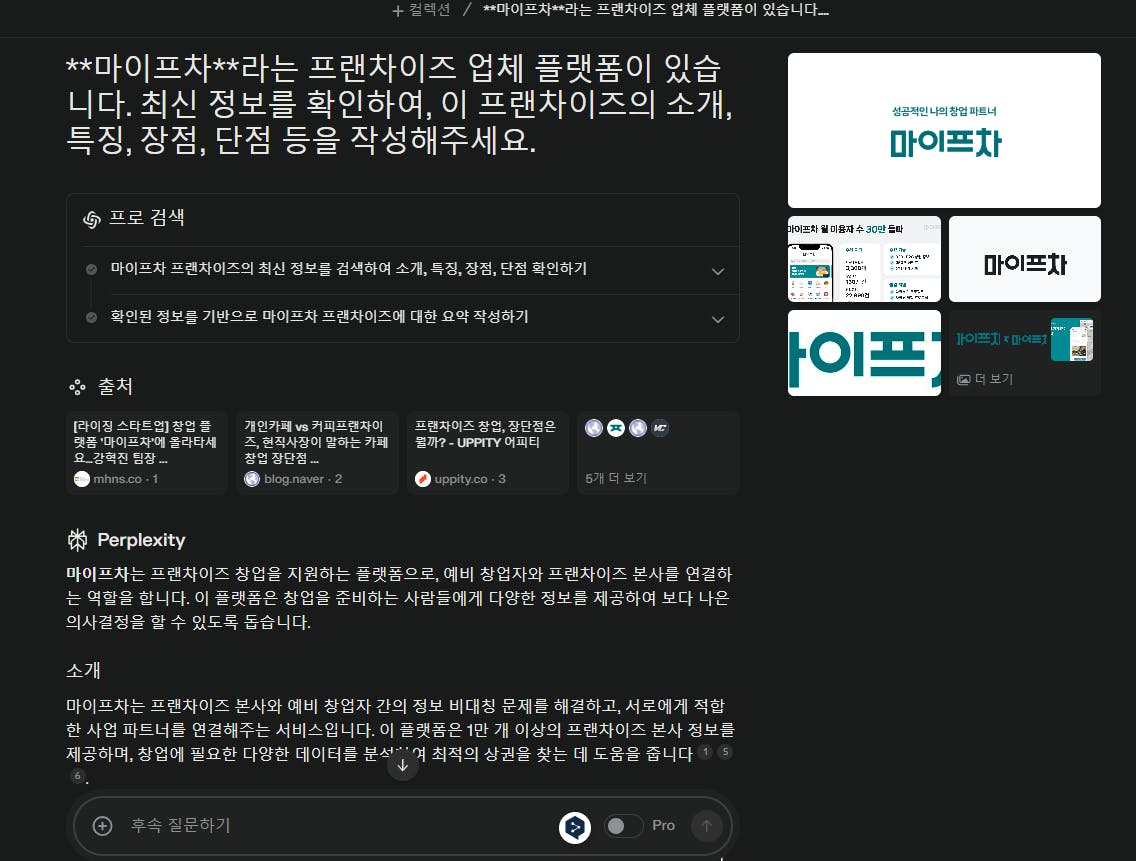Click the blog.naver favicon

click(252, 479)
